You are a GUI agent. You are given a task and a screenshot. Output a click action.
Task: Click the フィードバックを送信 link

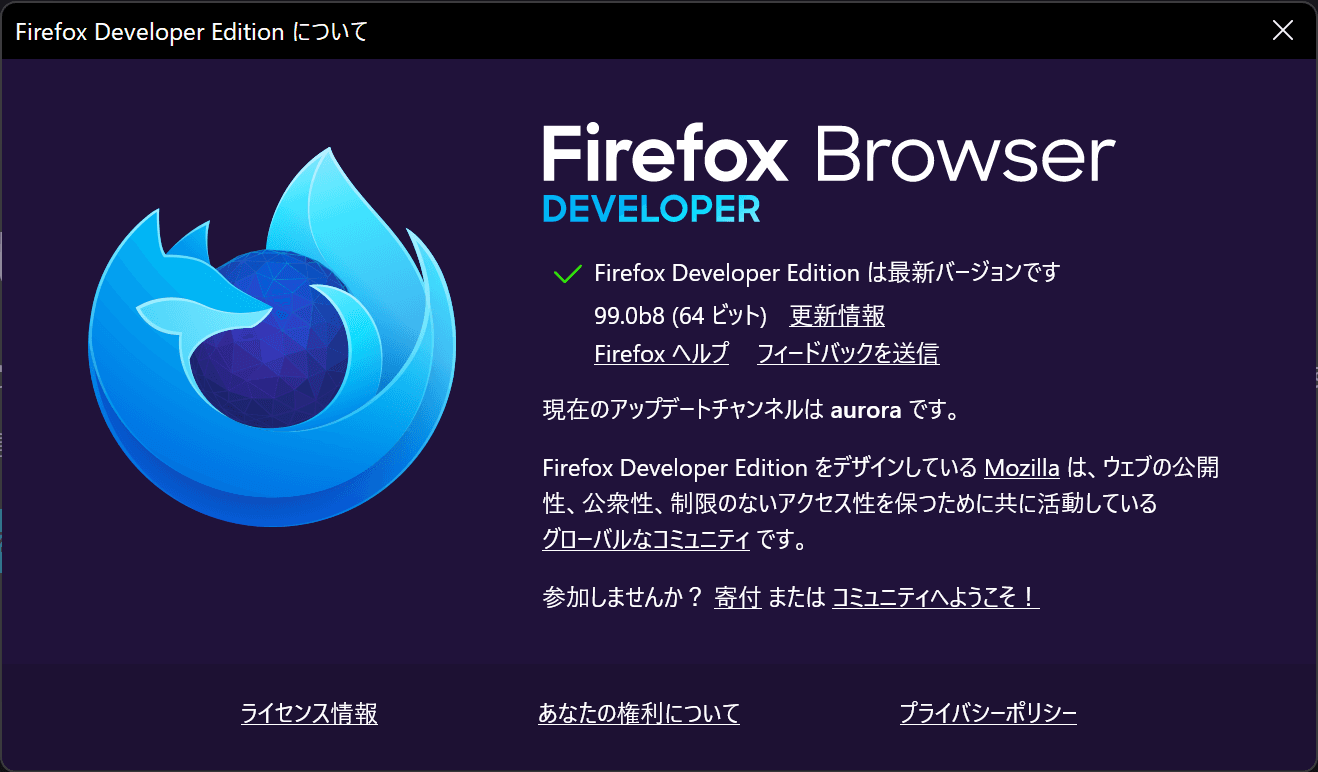pos(848,353)
